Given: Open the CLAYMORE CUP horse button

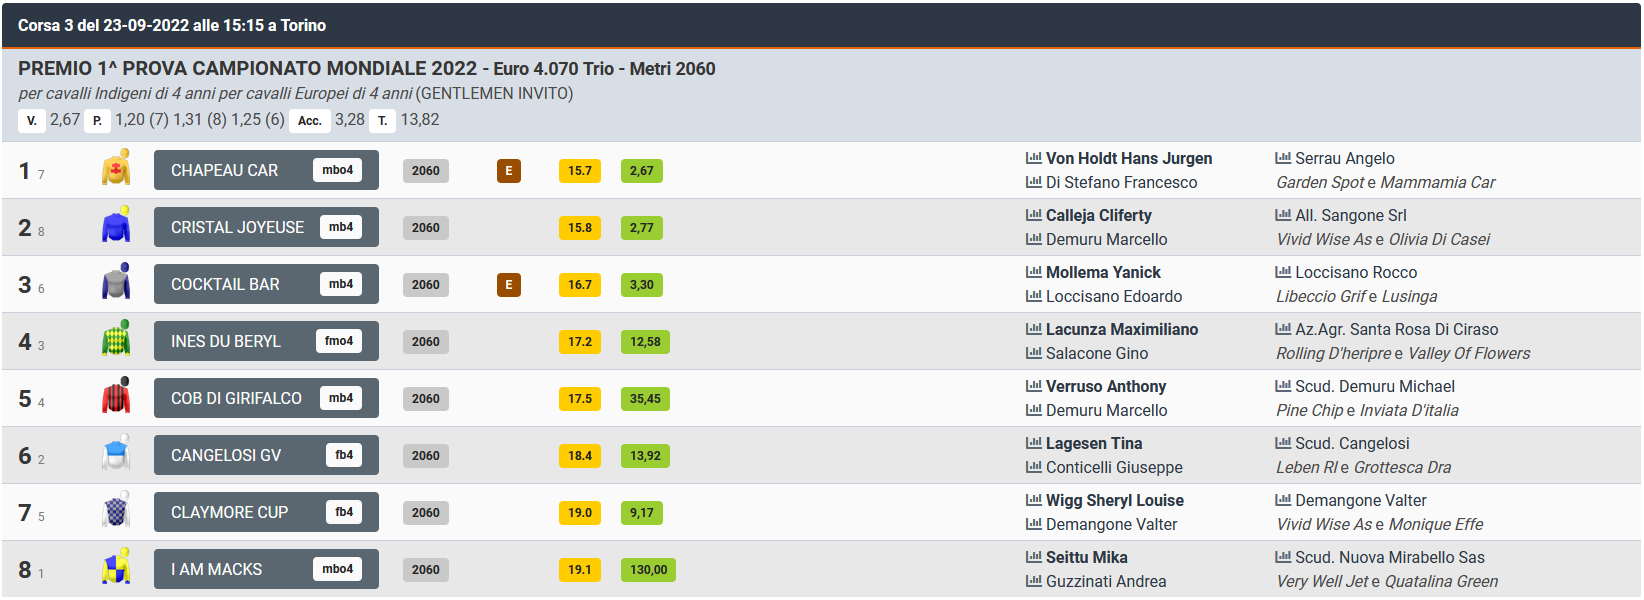Looking at the screenshot, I should (x=266, y=512).
